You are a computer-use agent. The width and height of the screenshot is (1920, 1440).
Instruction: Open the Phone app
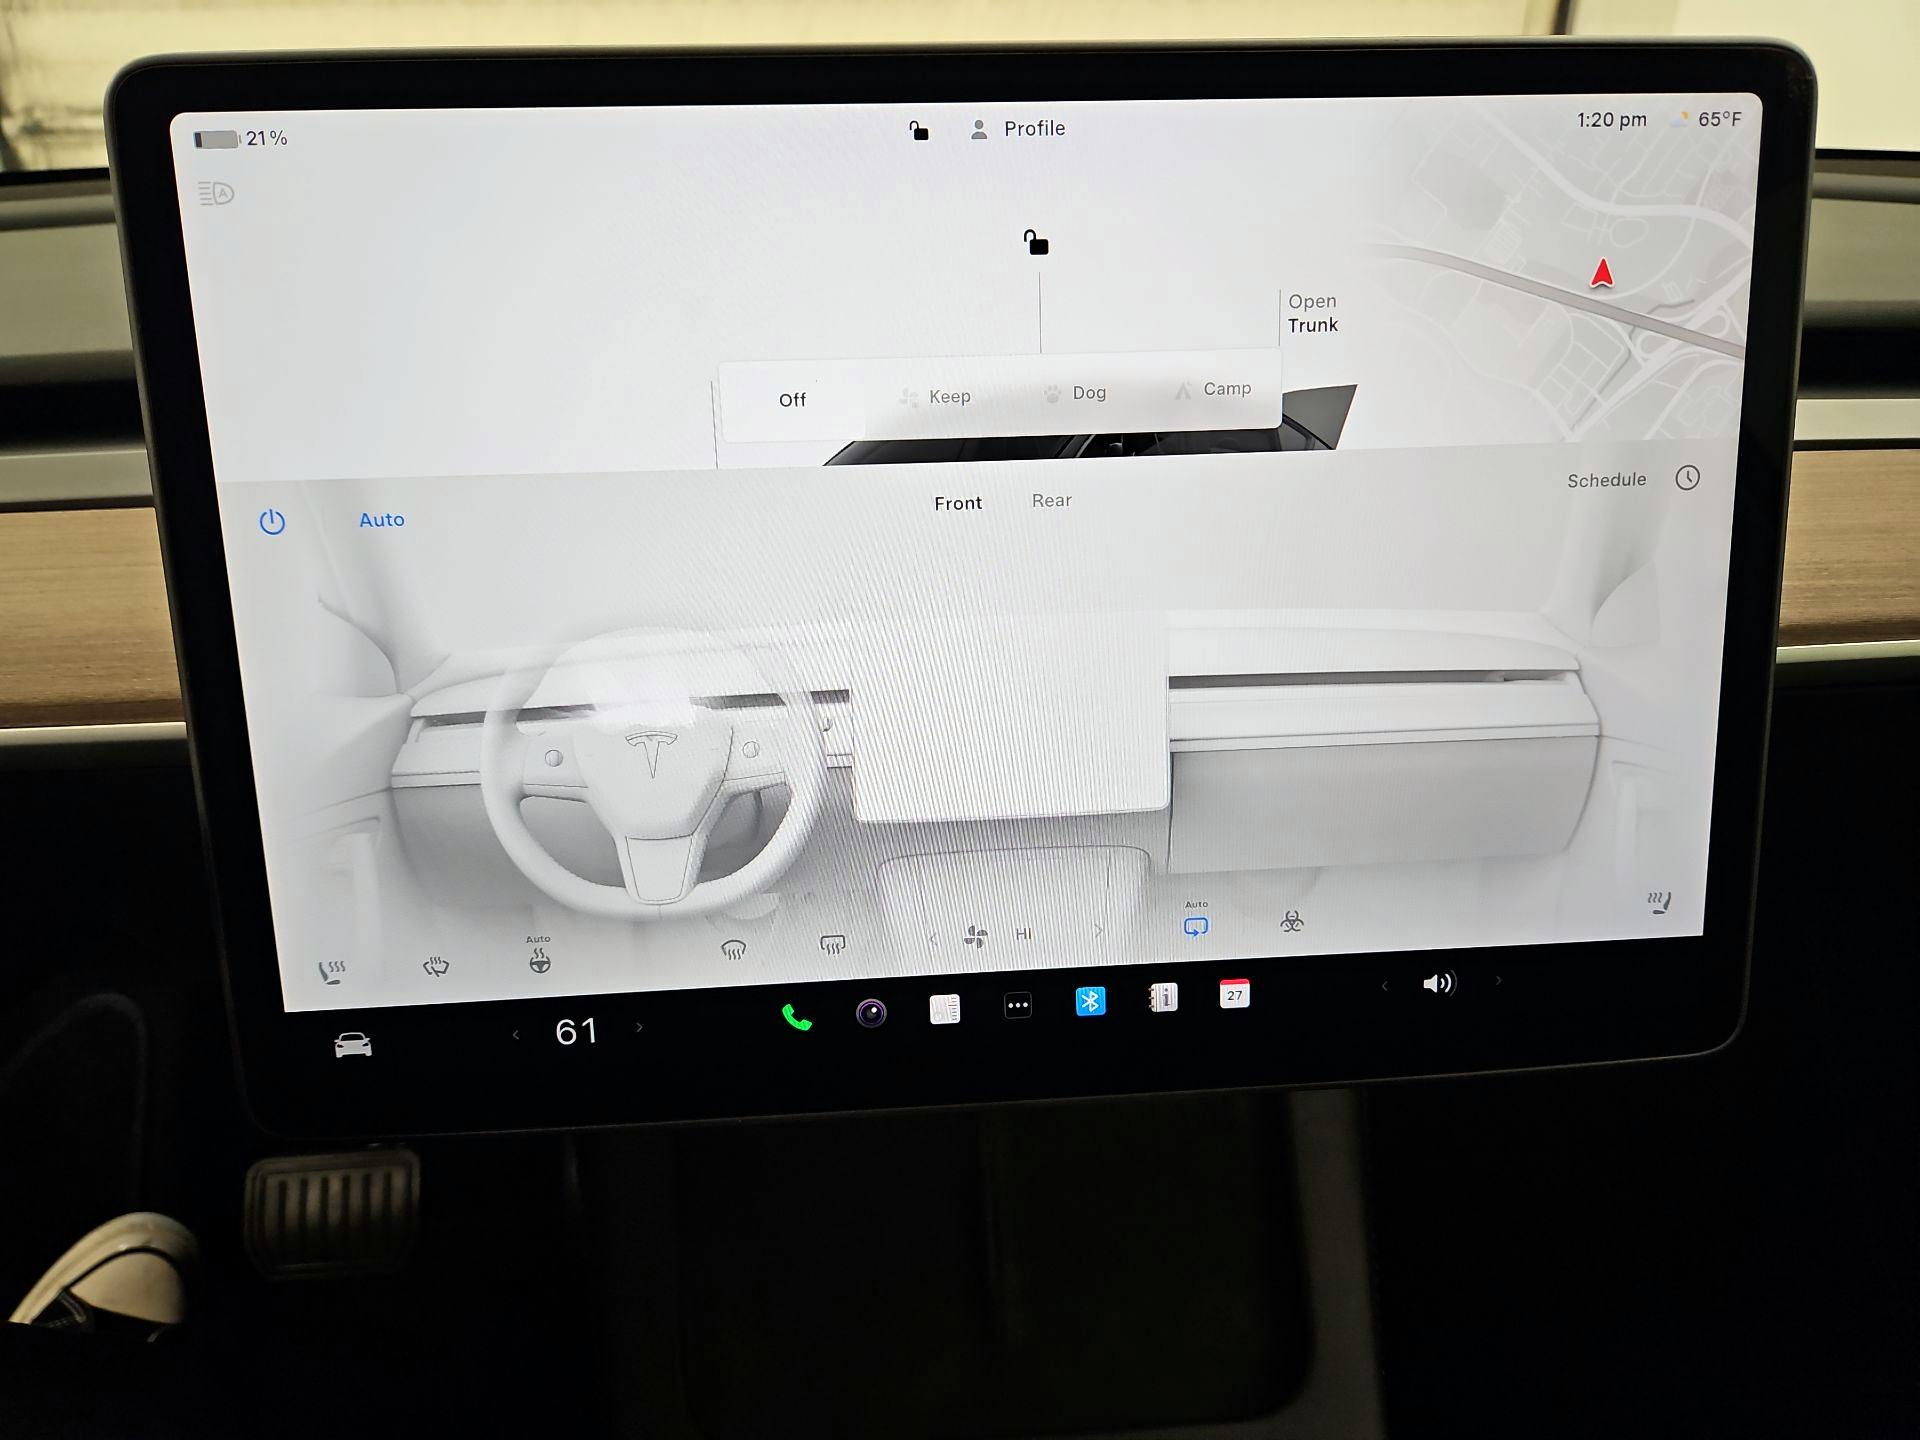pyautogui.click(x=796, y=1018)
